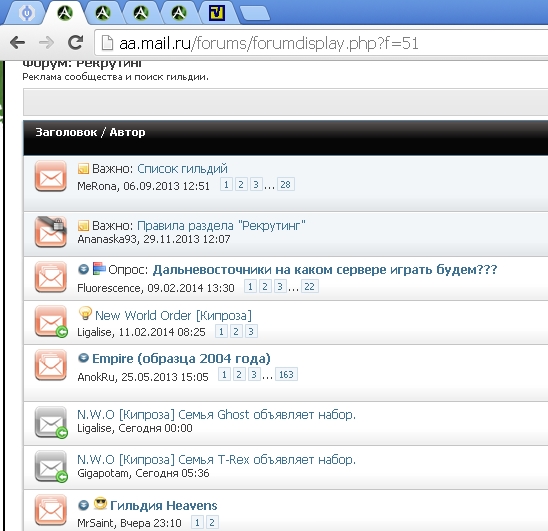Click sunglasses smiley icon before Гильдия Heavens
The image size is (548, 531).
(x=100, y=504)
